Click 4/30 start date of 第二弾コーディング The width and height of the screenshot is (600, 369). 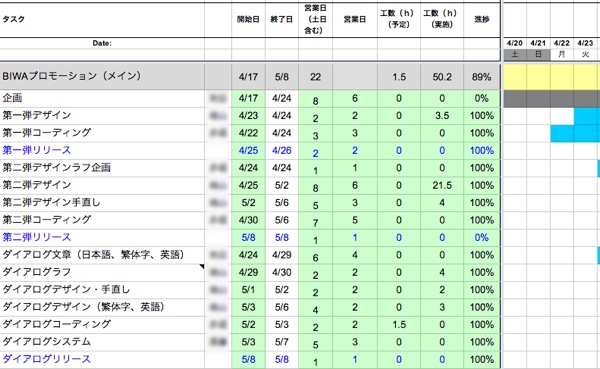248,220
